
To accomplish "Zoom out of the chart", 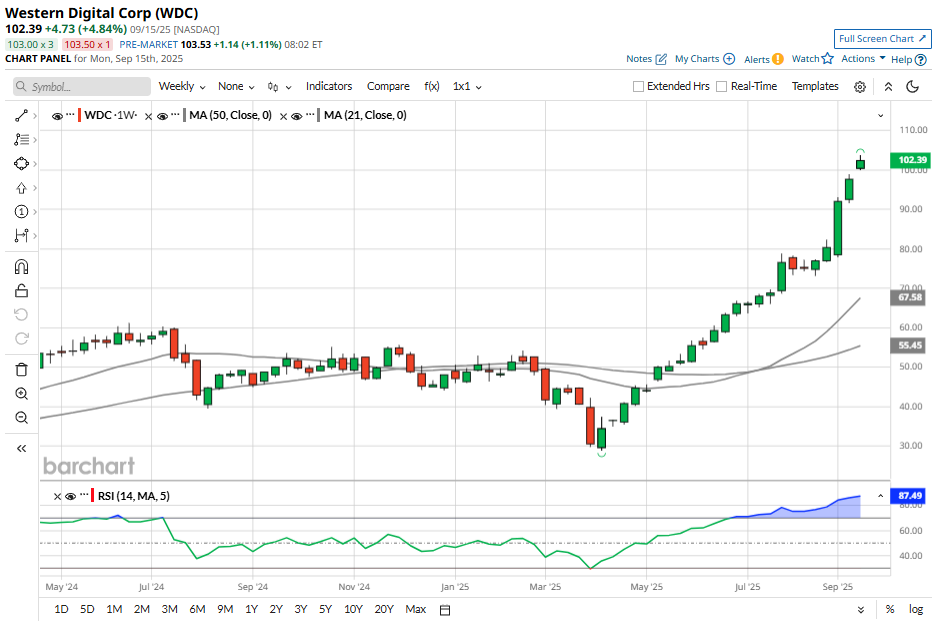I will pos(22,417).
